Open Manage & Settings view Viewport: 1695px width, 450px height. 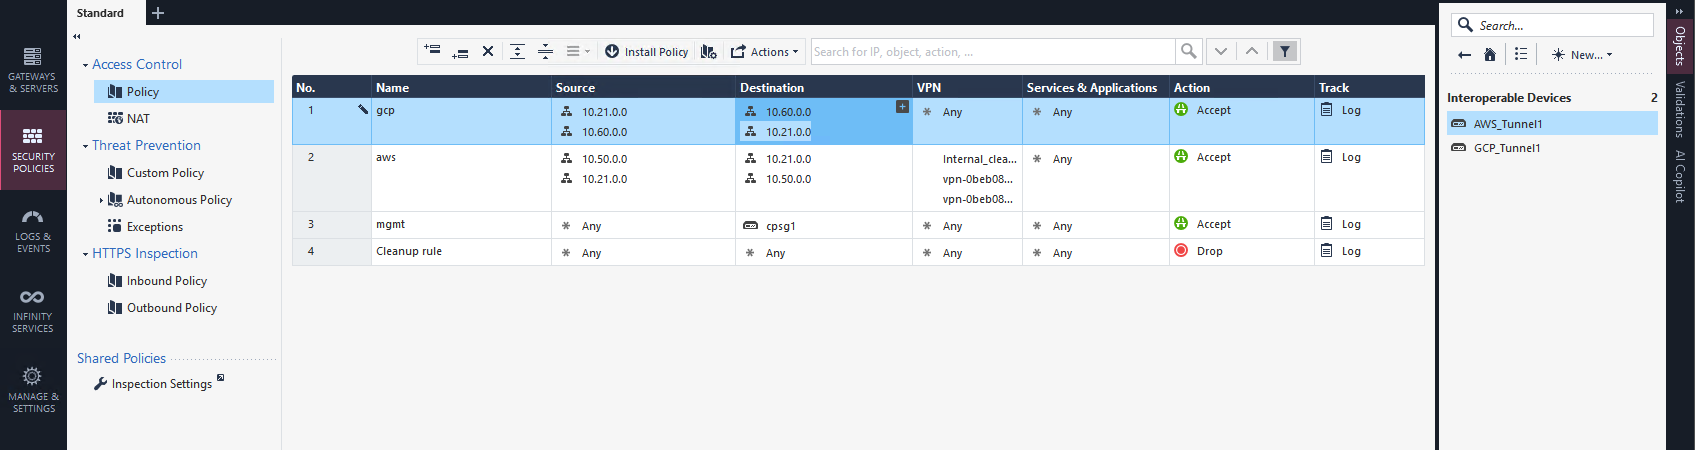pos(33,389)
